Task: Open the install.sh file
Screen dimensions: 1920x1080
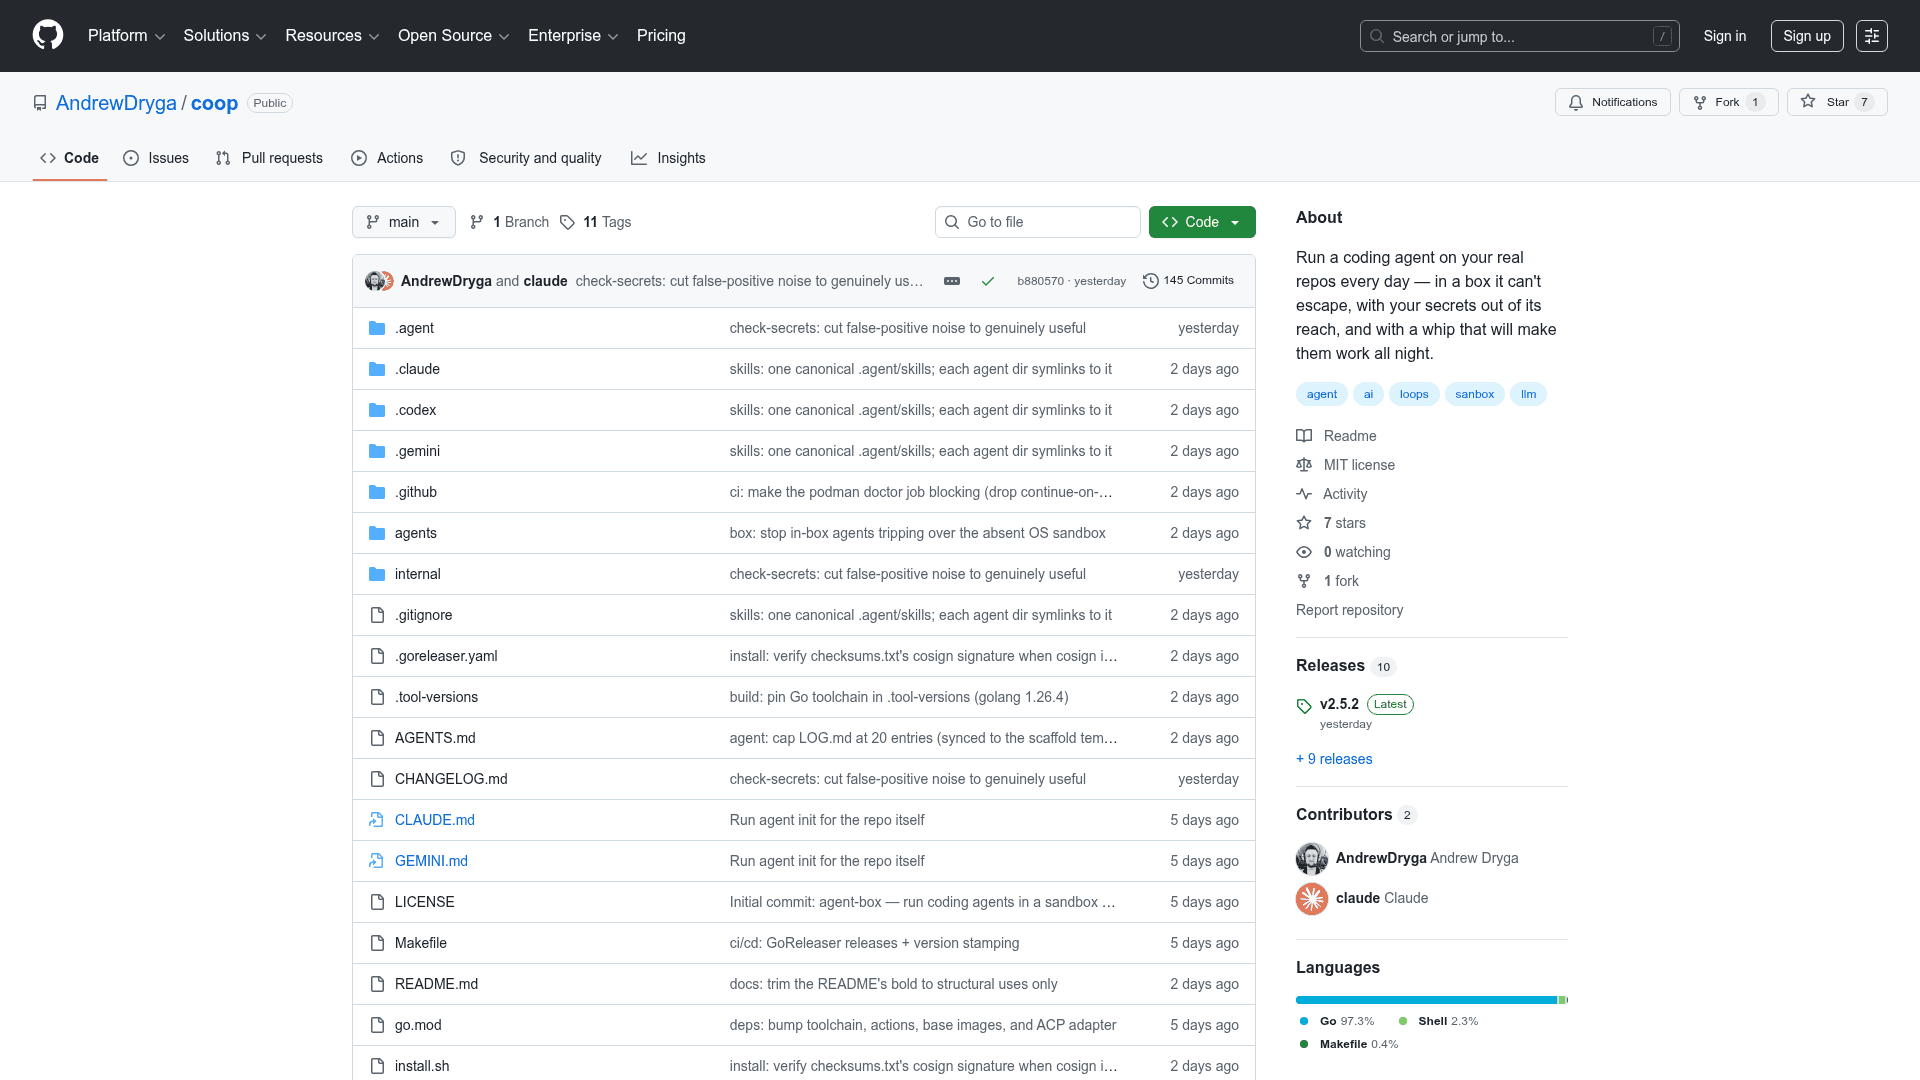Action: pos(422,1066)
